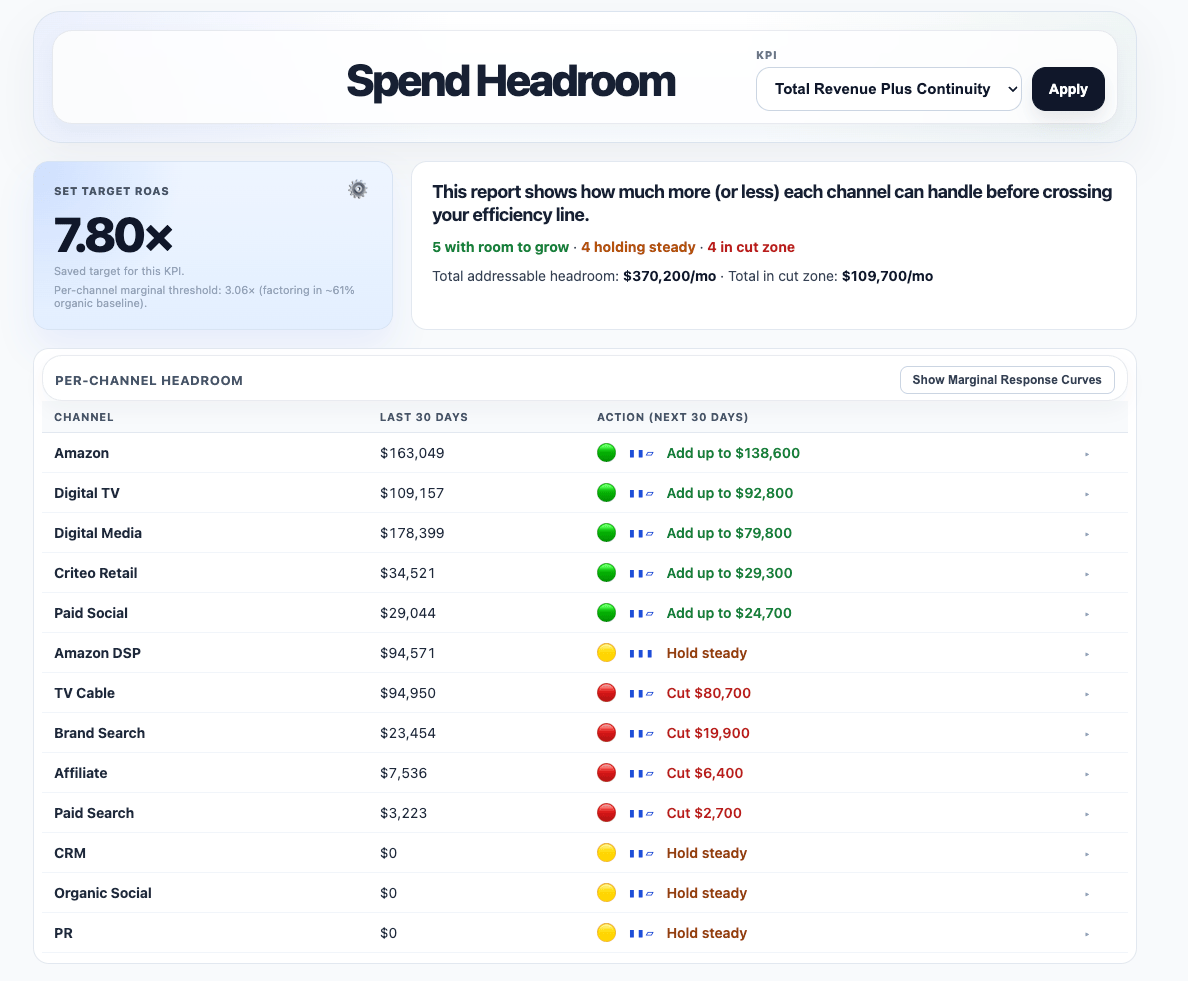Click the $94,571 spend value
The image size is (1188, 981).
[408, 653]
